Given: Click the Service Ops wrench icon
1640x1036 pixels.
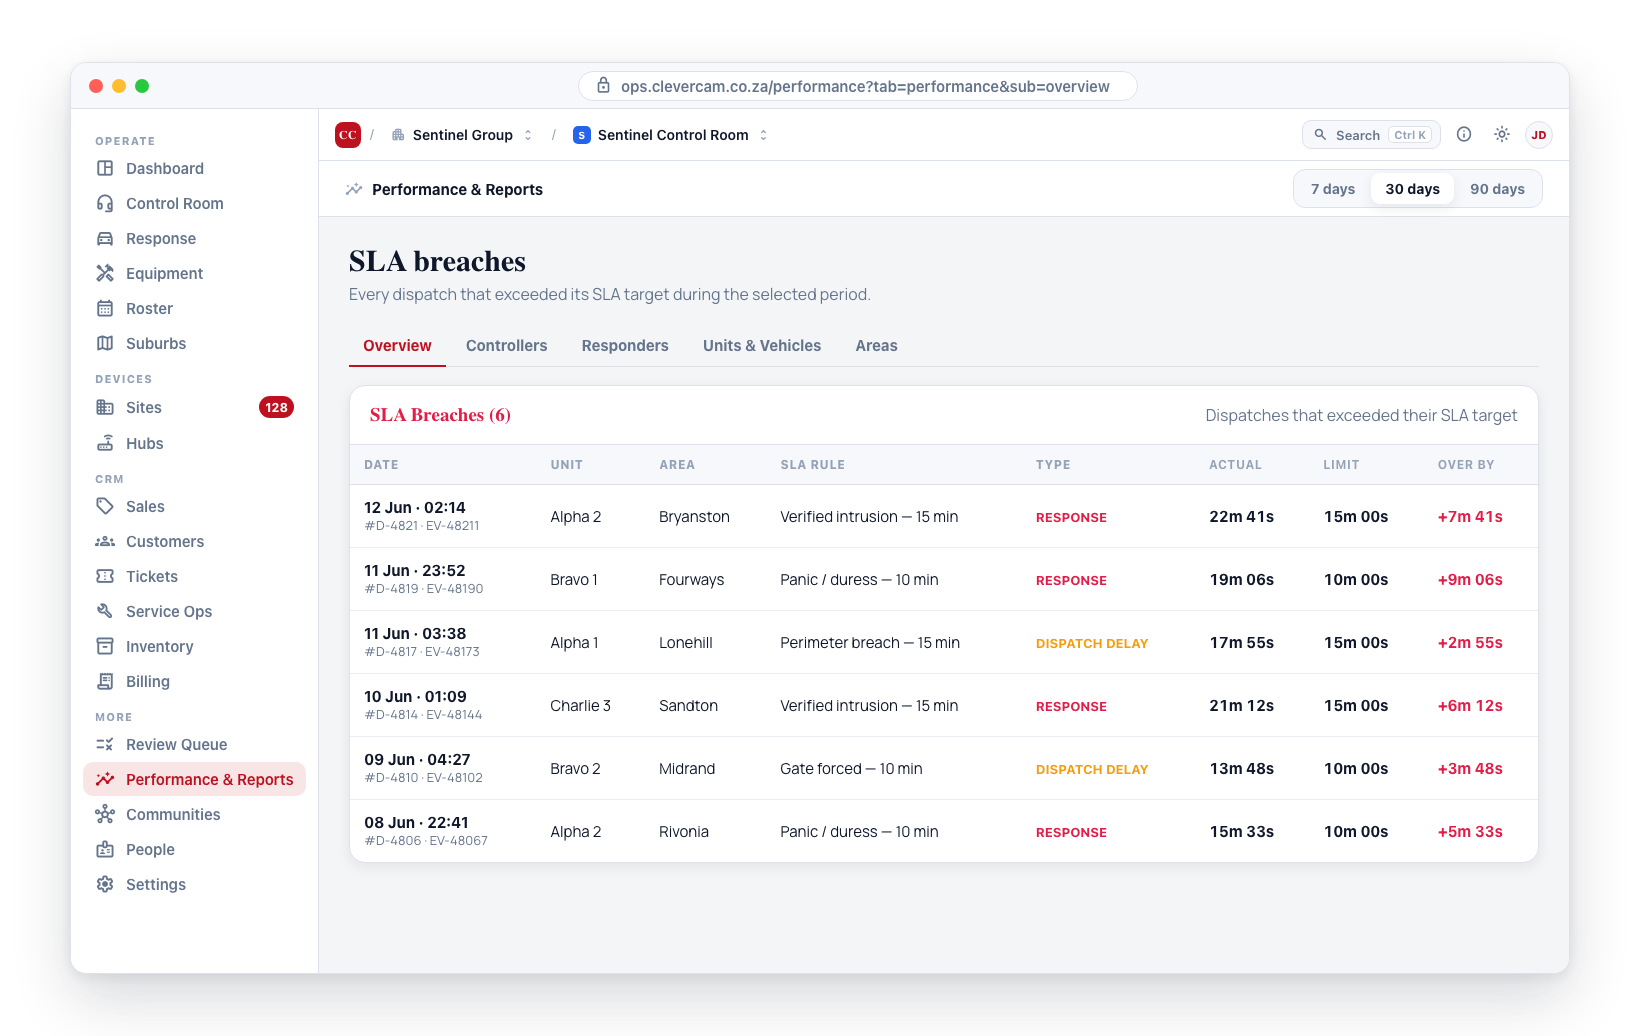Looking at the screenshot, I should 105,611.
